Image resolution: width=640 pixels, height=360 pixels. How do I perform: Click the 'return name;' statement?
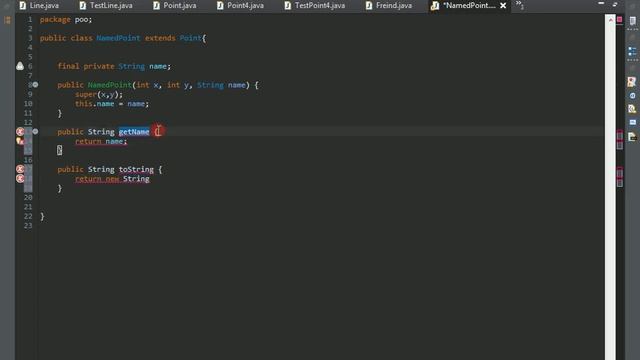pyautogui.click(x=101, y=141)
